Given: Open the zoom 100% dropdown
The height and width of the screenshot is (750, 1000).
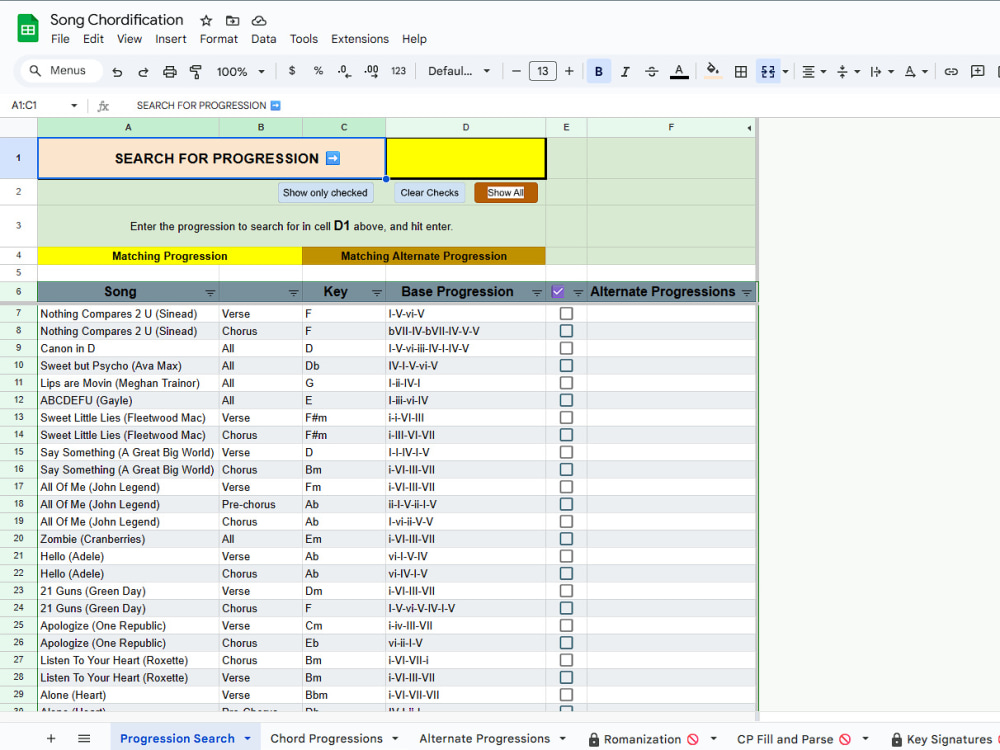Looking at the screenshot, I should point(240,71).
